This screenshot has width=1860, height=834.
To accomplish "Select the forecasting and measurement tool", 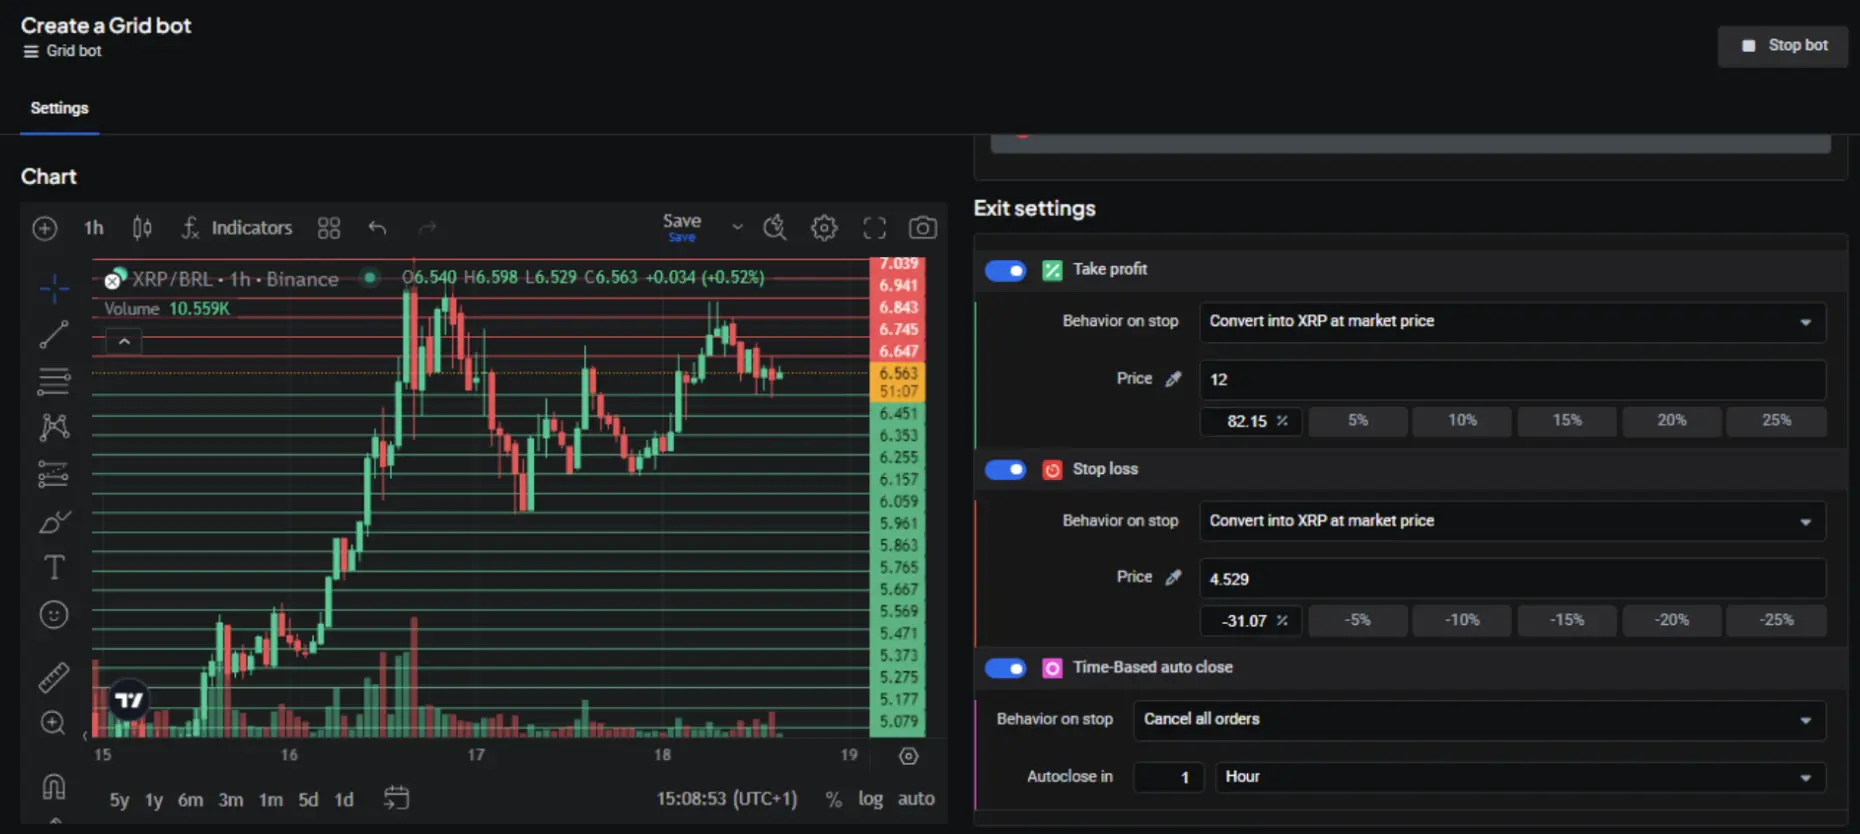I will click(x=54, y=474).
